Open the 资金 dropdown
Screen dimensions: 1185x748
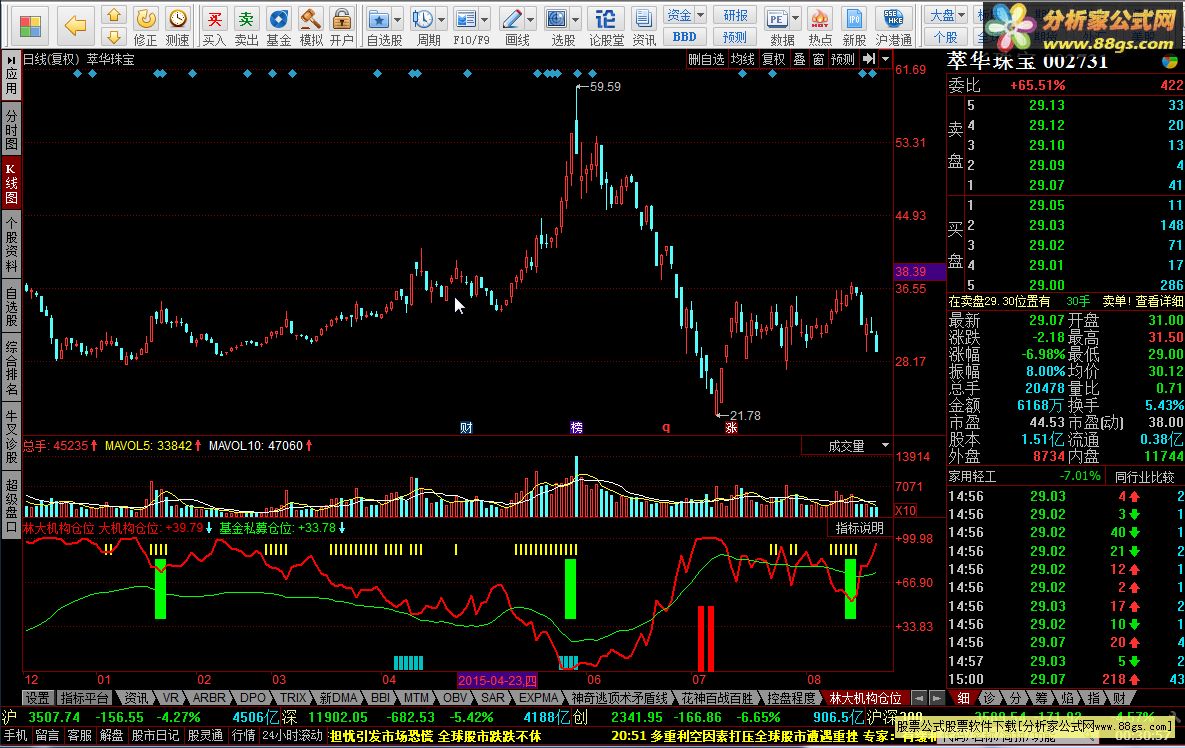click(685, 15)
